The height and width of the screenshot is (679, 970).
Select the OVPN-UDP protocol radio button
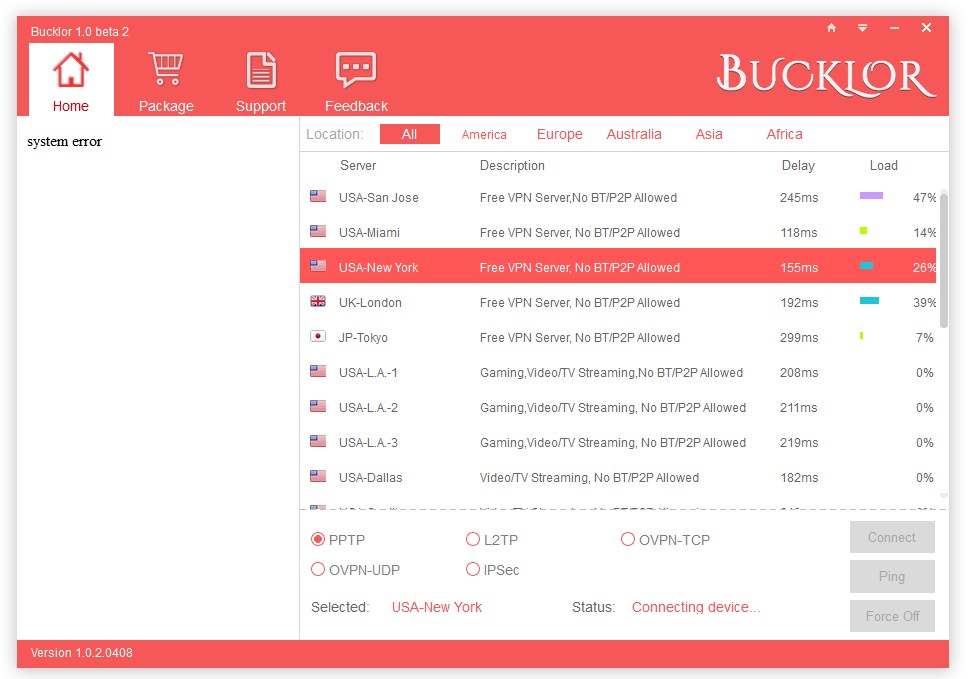pyautogui.click(x=318, y=569)
